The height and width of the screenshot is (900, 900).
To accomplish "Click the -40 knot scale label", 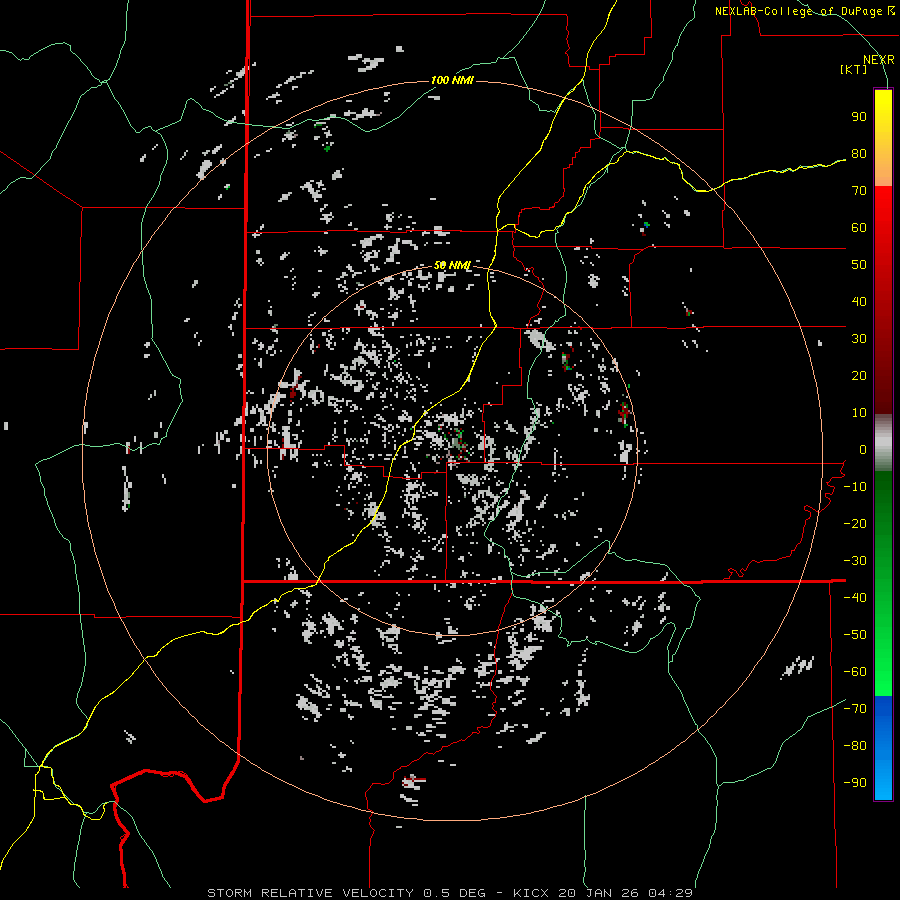I will point(855,598).
